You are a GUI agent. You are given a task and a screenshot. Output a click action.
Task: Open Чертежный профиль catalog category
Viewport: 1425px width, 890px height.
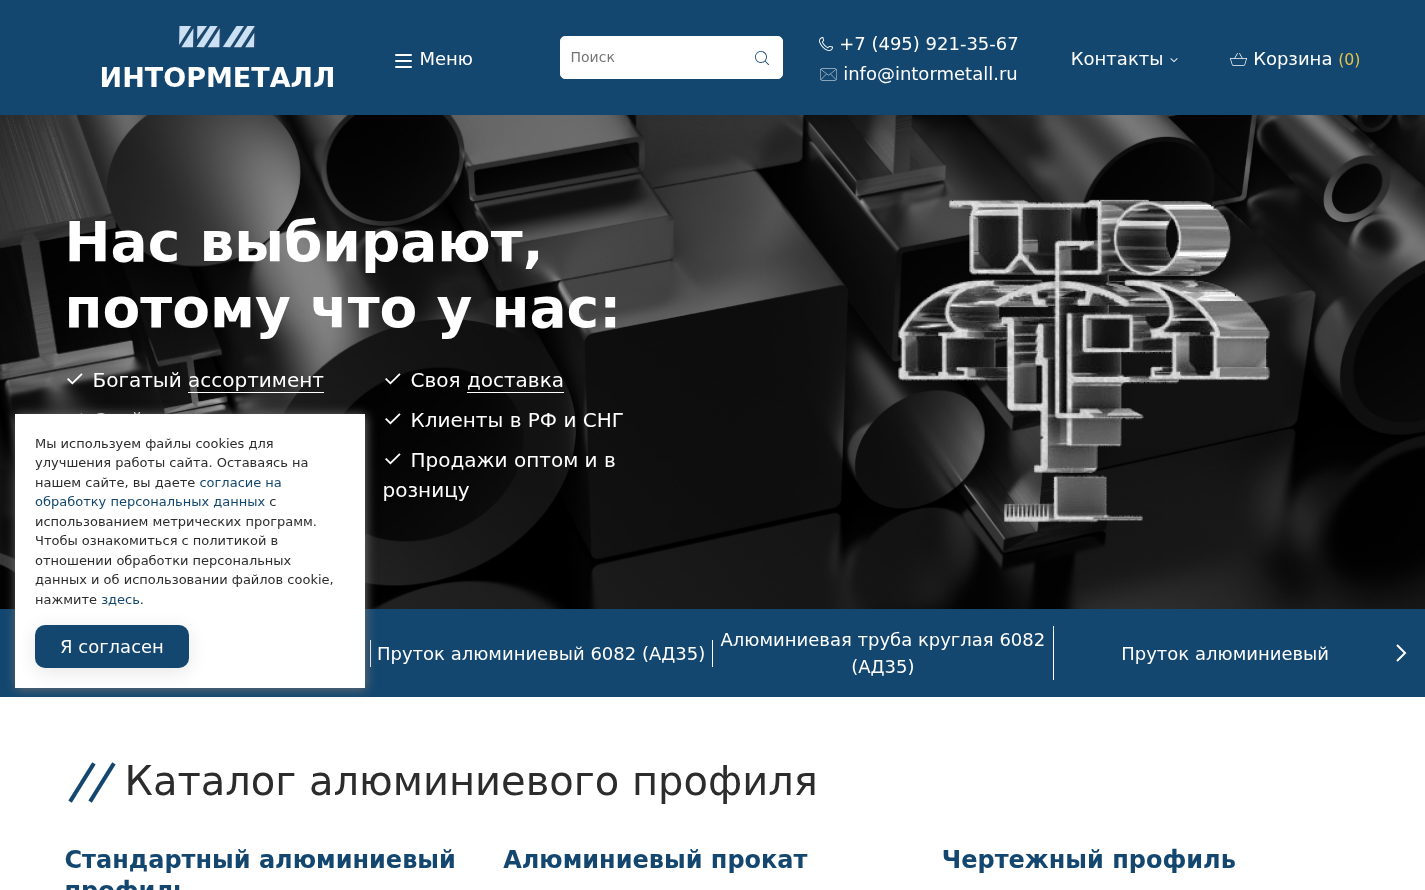[1089, 860]
